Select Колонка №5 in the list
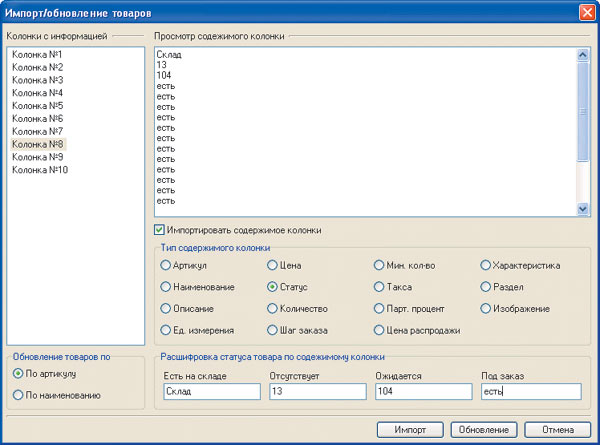The height and width of the screenshot is (445, 600). coord(38,106)
